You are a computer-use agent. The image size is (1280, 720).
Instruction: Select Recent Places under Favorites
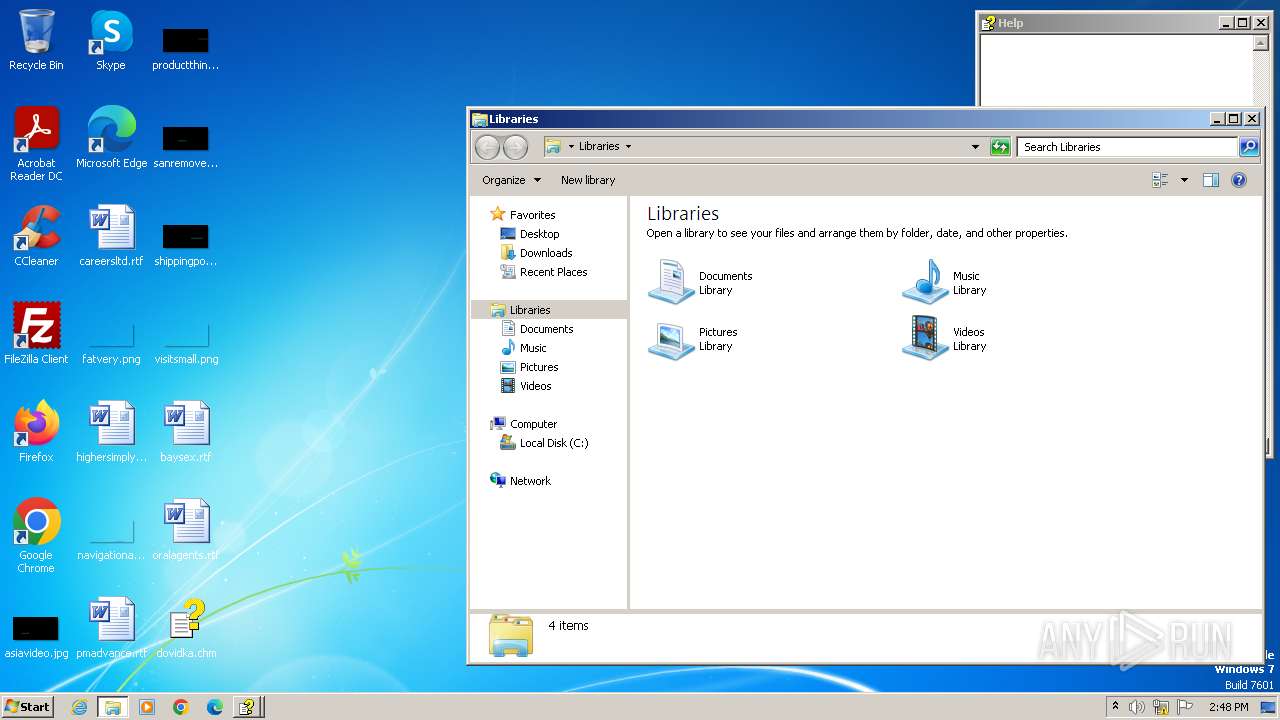[x=553, y=272]
